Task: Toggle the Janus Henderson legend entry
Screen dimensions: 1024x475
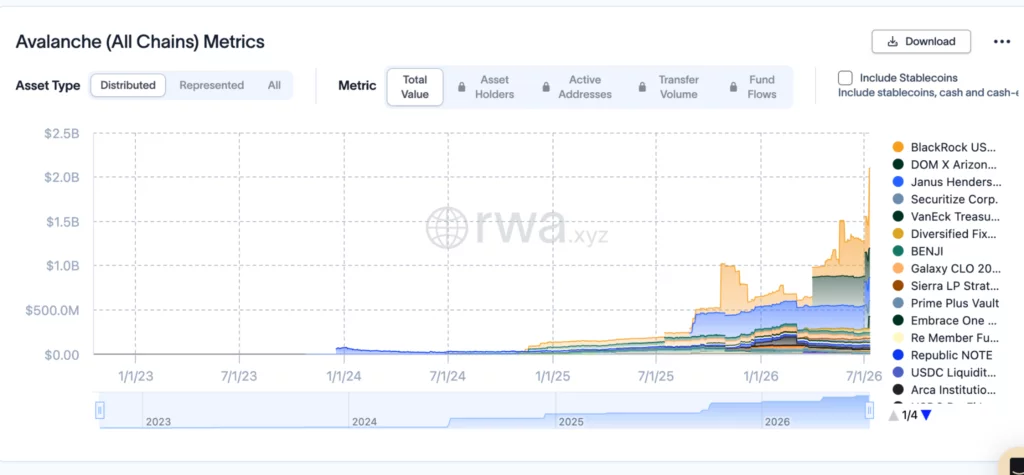Action: [947, 182]
